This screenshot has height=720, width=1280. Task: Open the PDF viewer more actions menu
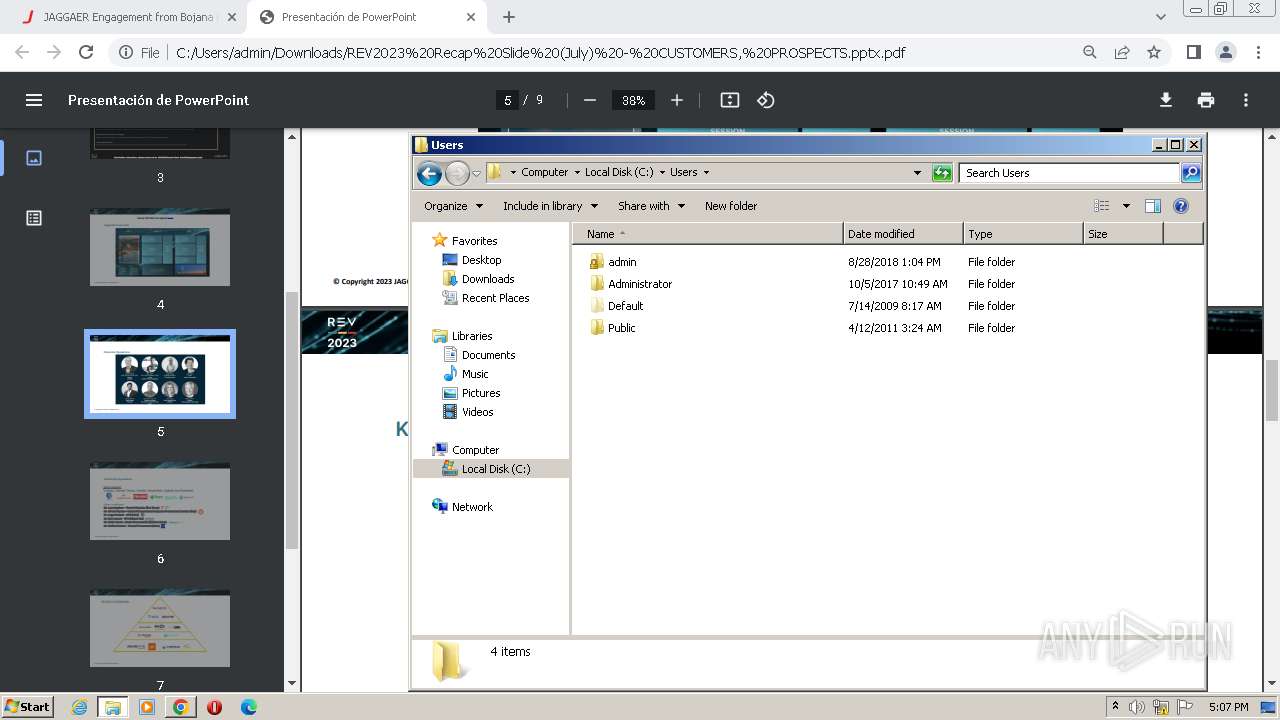tap(1246, 100)
